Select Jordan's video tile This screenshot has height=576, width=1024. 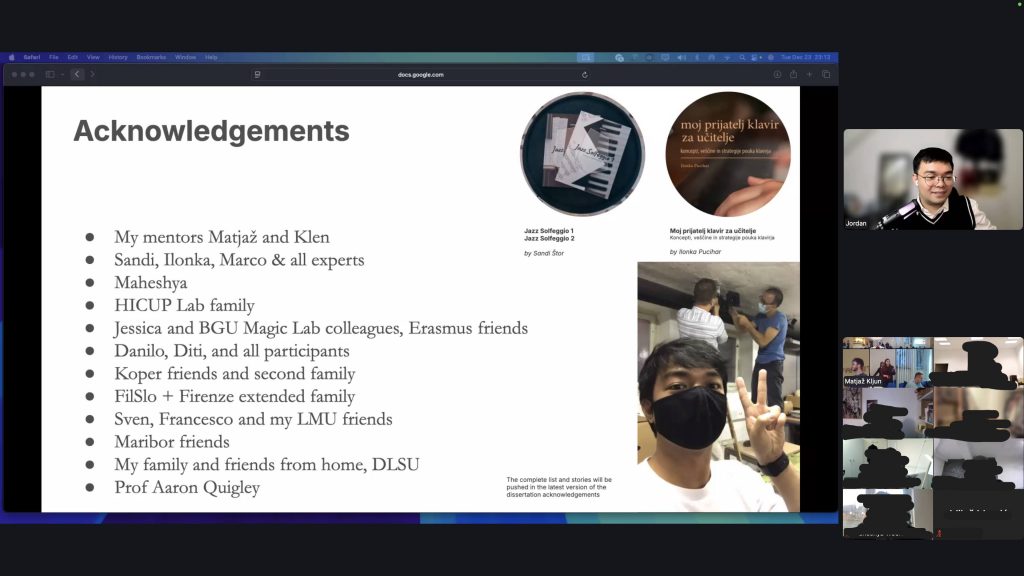click(933, 180)
